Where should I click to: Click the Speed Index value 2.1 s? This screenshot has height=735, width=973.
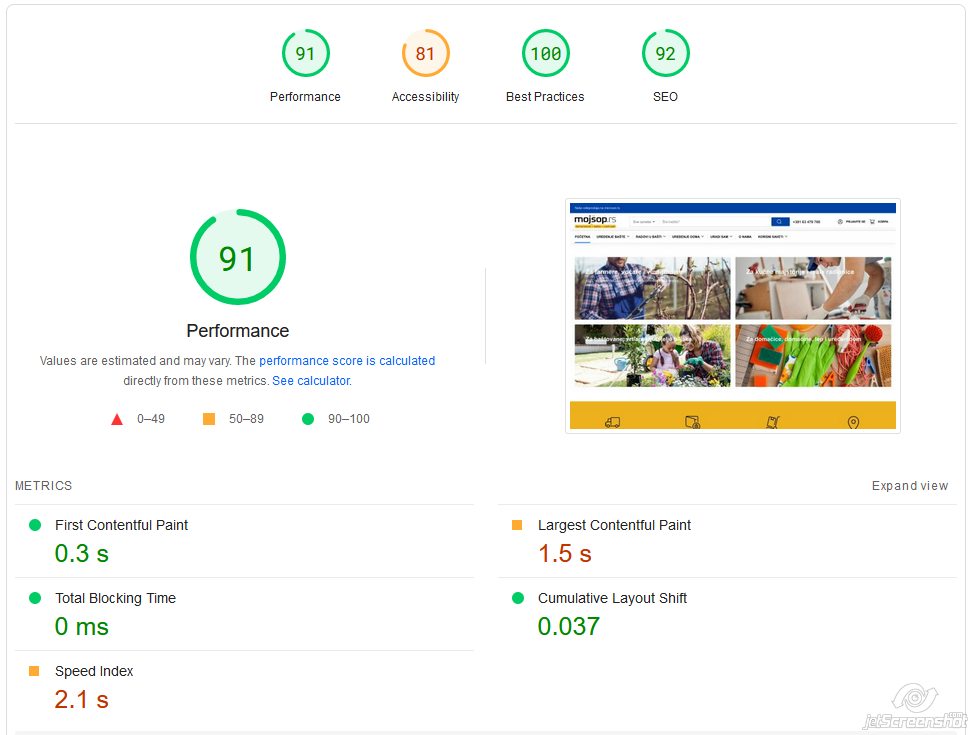pyautogui.click(x=82, y=700)
